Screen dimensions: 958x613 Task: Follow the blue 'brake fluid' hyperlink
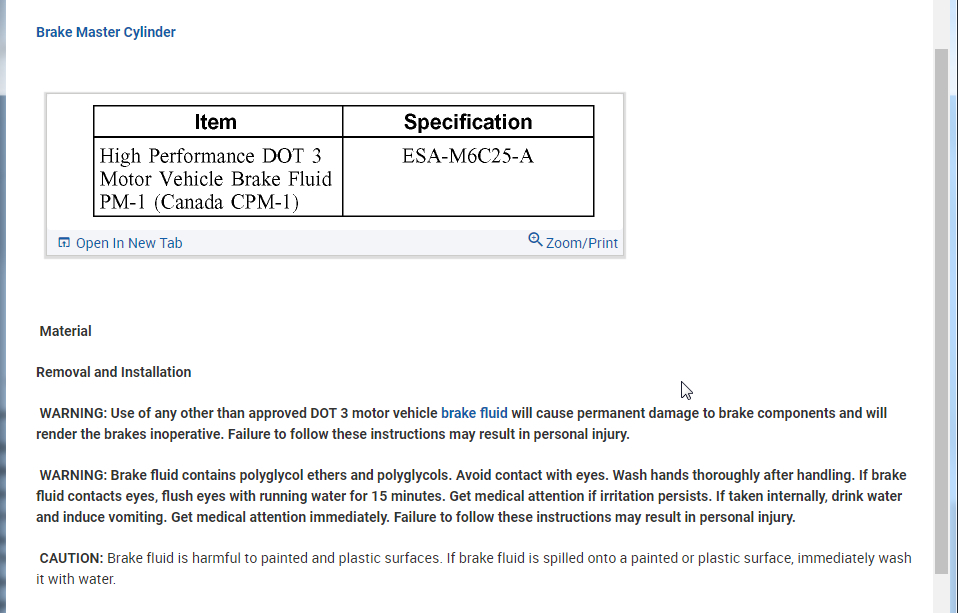tap(474, 413)
